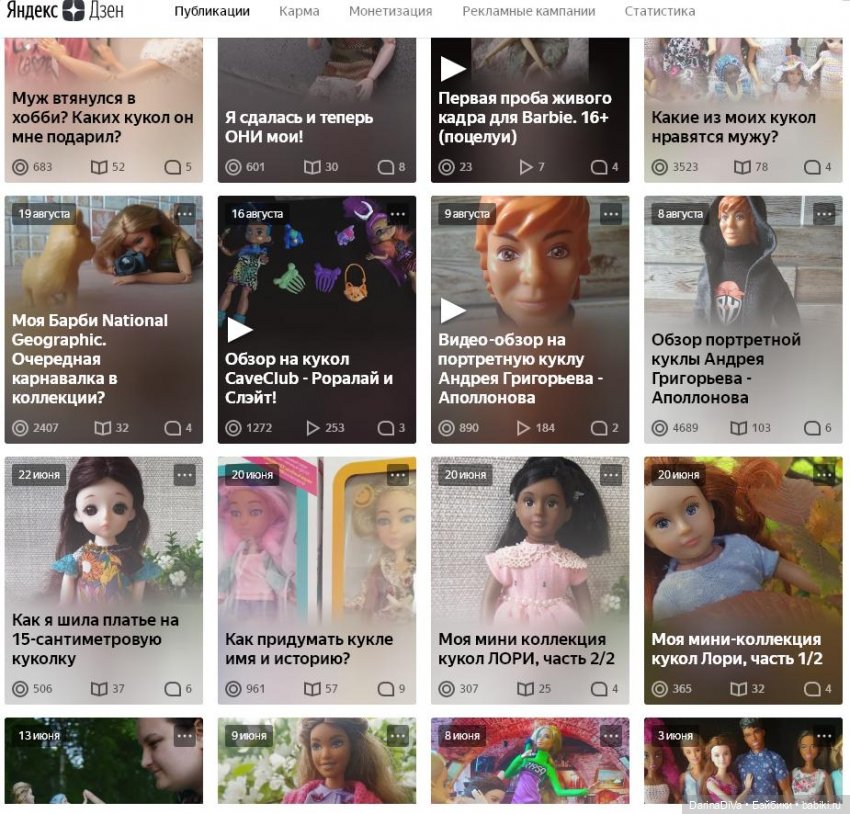Play Первая проба живого кадра video
850x814 pixels.
[x=452, y=69]
